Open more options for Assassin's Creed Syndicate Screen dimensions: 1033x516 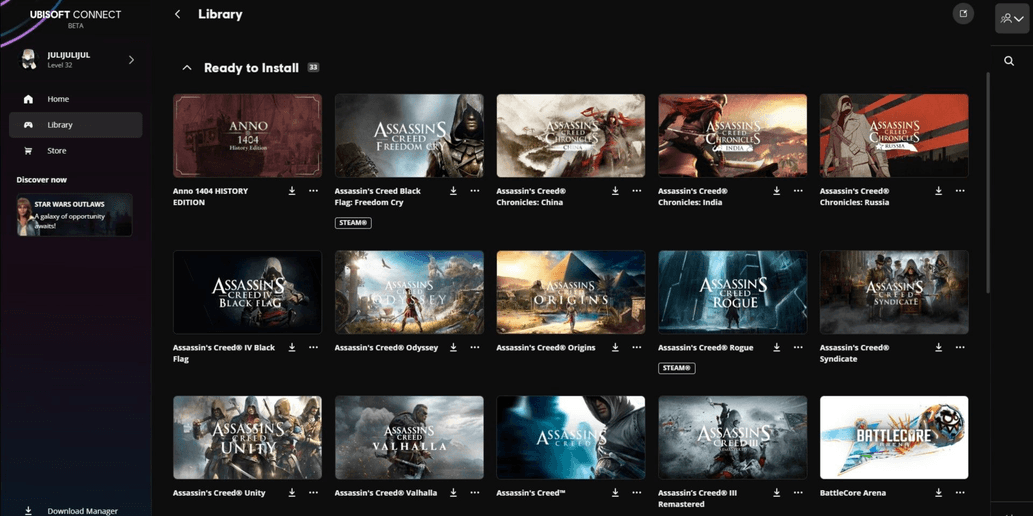[960, 347]
